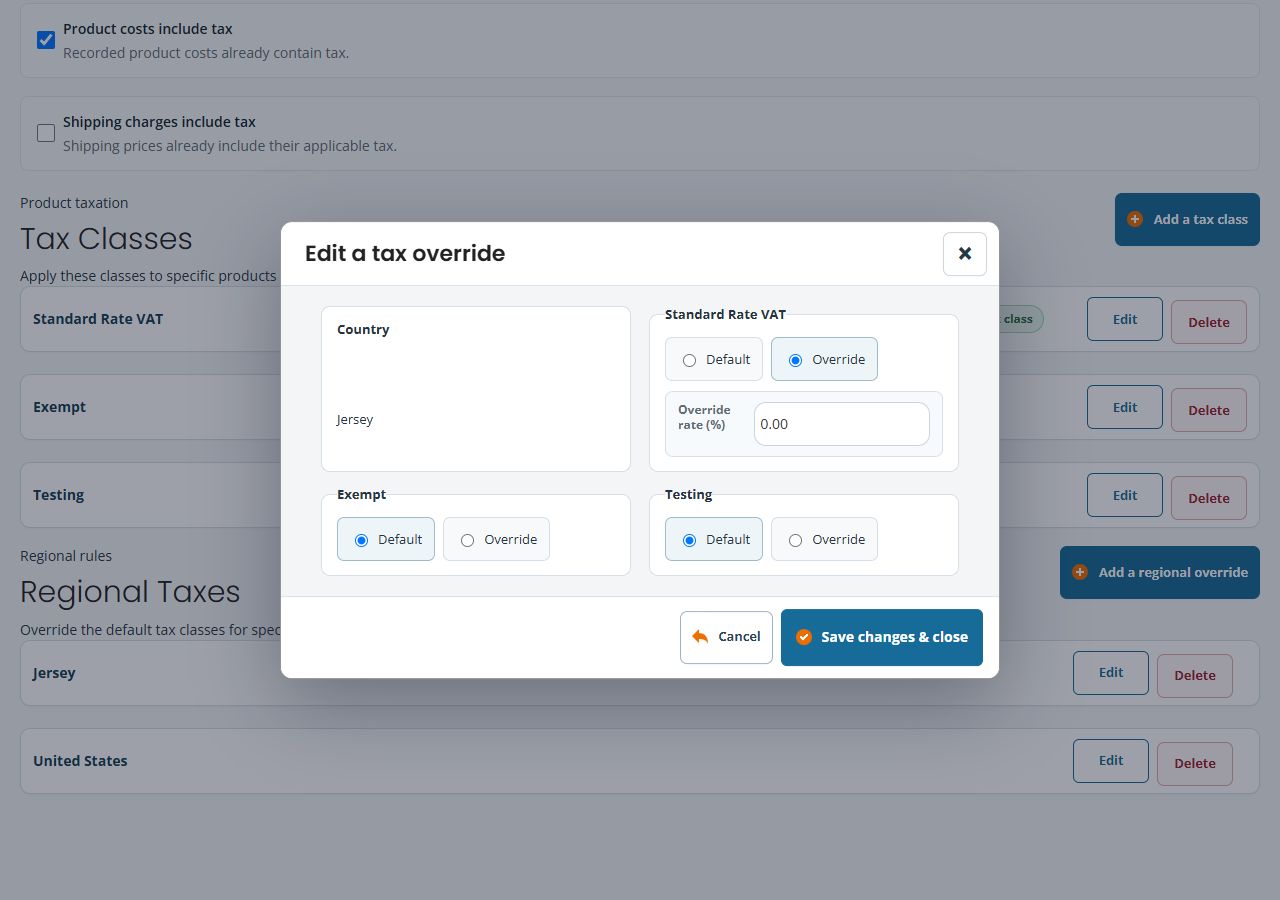The image size is (1280, 900).
Task: Click the United States row label
Action: click(x=80, y=761)
